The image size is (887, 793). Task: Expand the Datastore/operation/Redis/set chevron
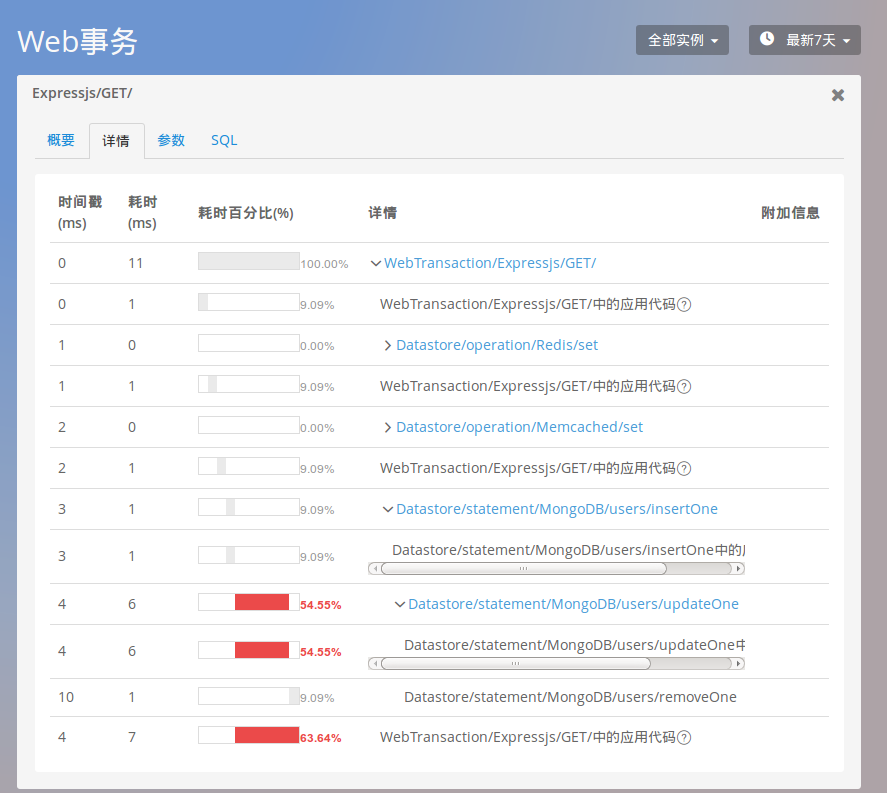(387, 346)
